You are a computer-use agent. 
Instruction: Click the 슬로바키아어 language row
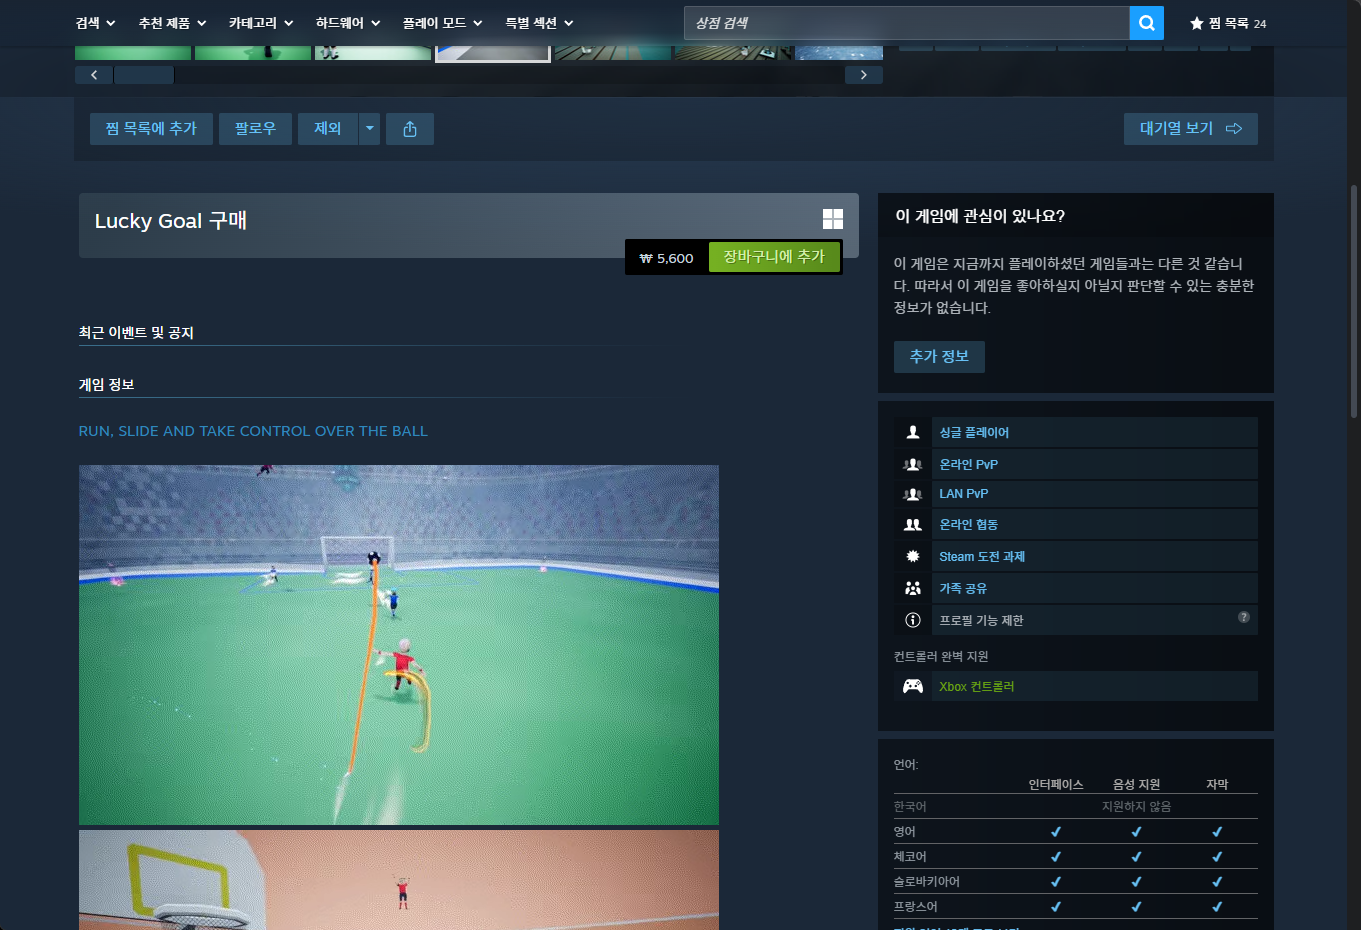(x=1076, y=881)
